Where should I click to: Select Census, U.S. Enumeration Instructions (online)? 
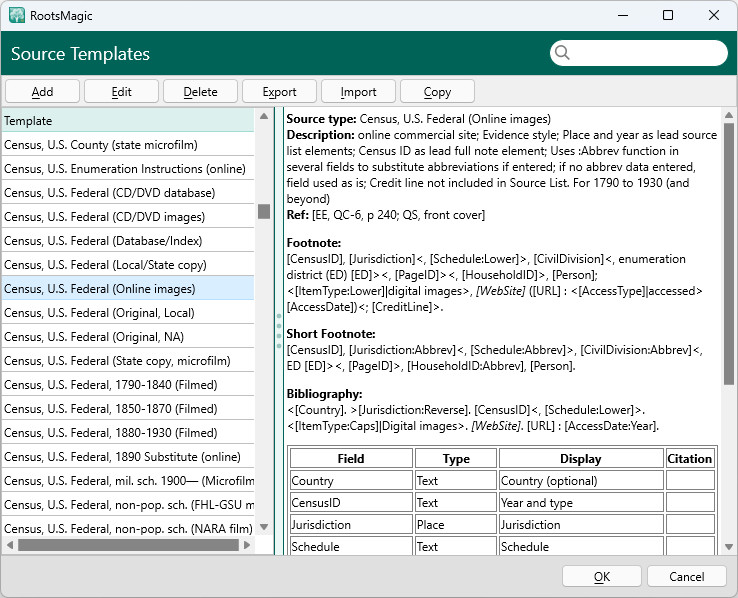coord(128,168)
